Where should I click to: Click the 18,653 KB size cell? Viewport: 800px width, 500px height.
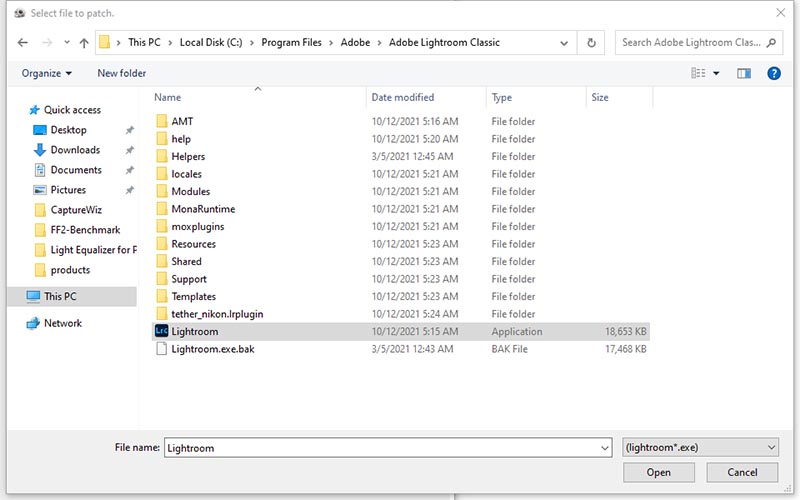tap(626, 332)
